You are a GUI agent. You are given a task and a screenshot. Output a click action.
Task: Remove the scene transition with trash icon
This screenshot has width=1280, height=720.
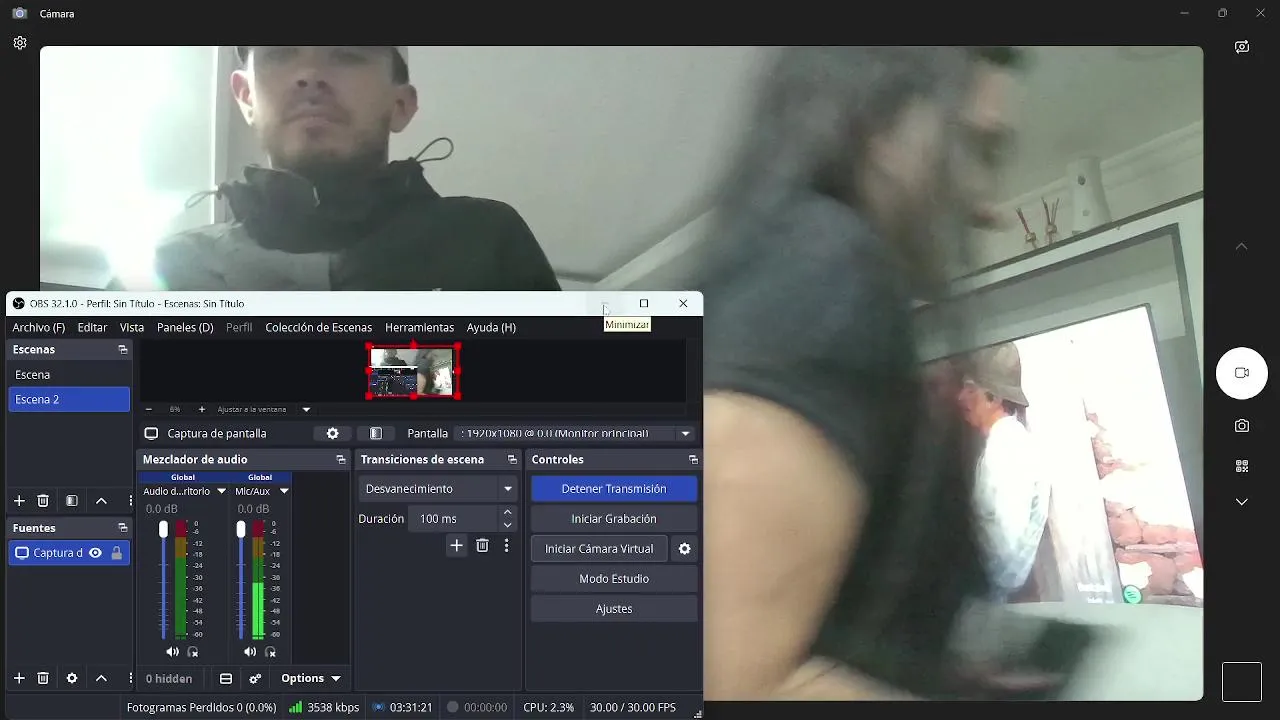point(482,546)
